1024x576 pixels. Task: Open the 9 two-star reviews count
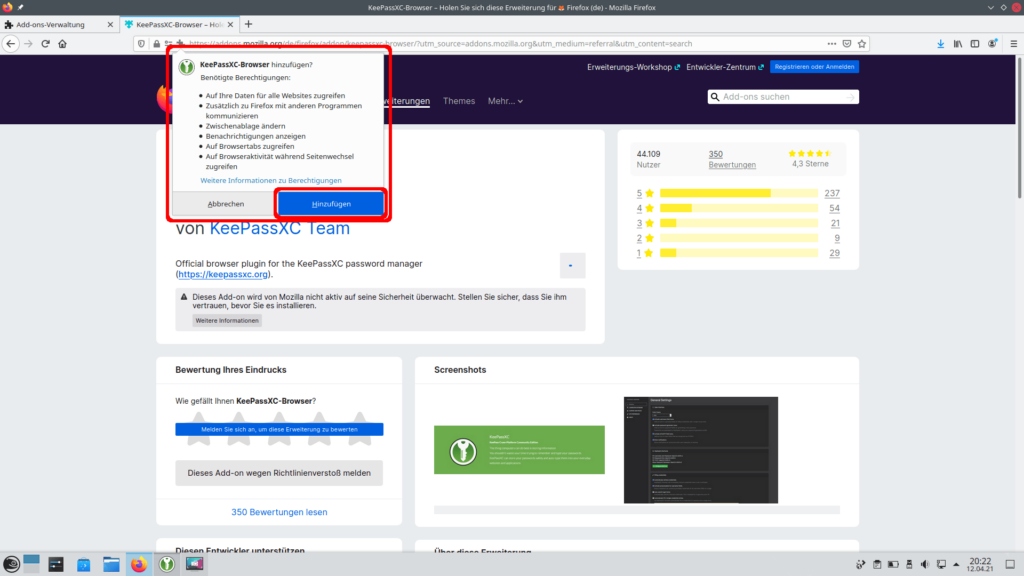[x=837, y=238]
